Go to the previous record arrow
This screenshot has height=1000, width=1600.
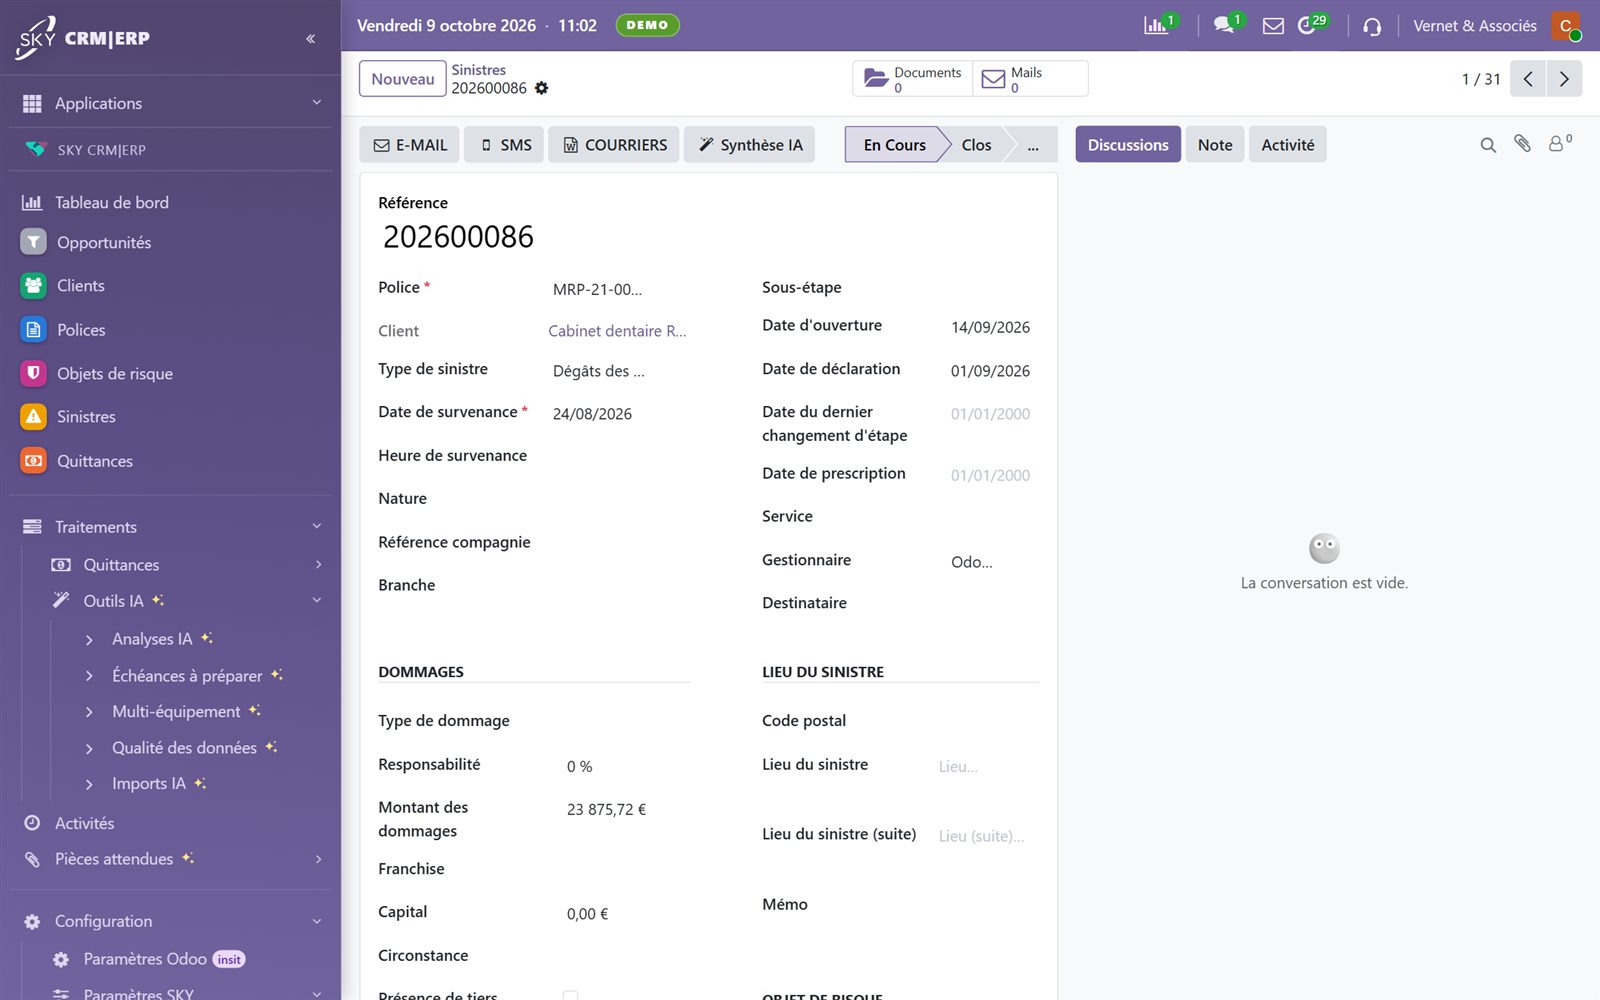[1528, 79]
